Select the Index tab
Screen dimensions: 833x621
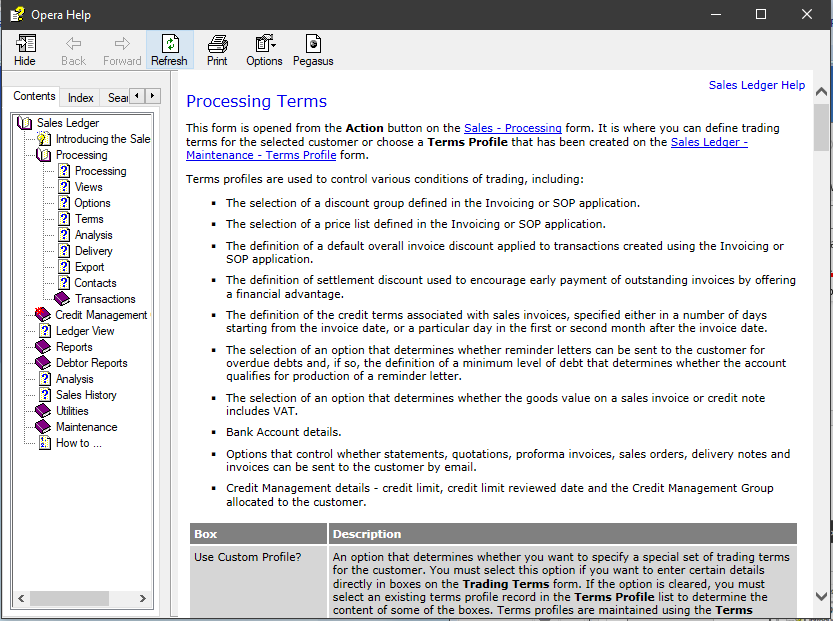(81, 97)
